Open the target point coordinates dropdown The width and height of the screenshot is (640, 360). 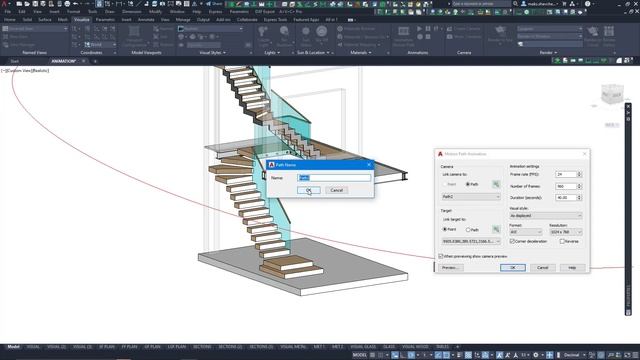tap(471, 241)
